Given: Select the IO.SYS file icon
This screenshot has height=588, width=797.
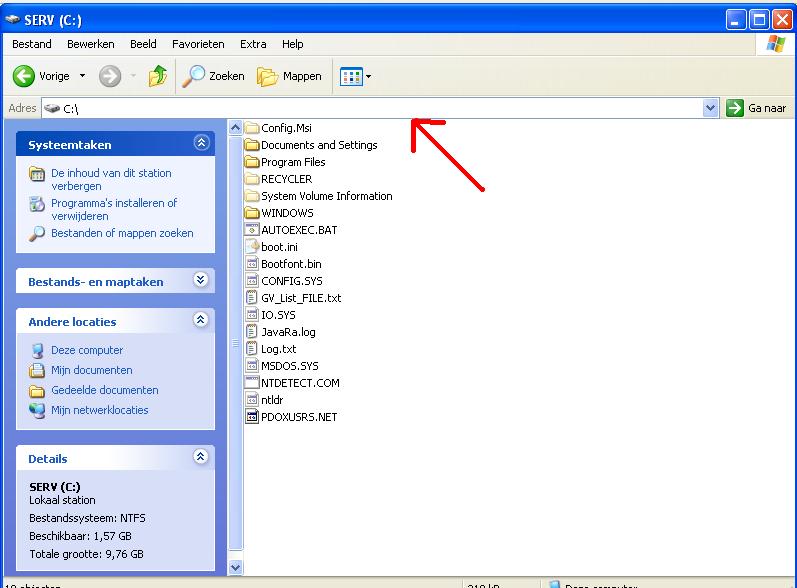Looking at the screenshot, I should (252, 315).
